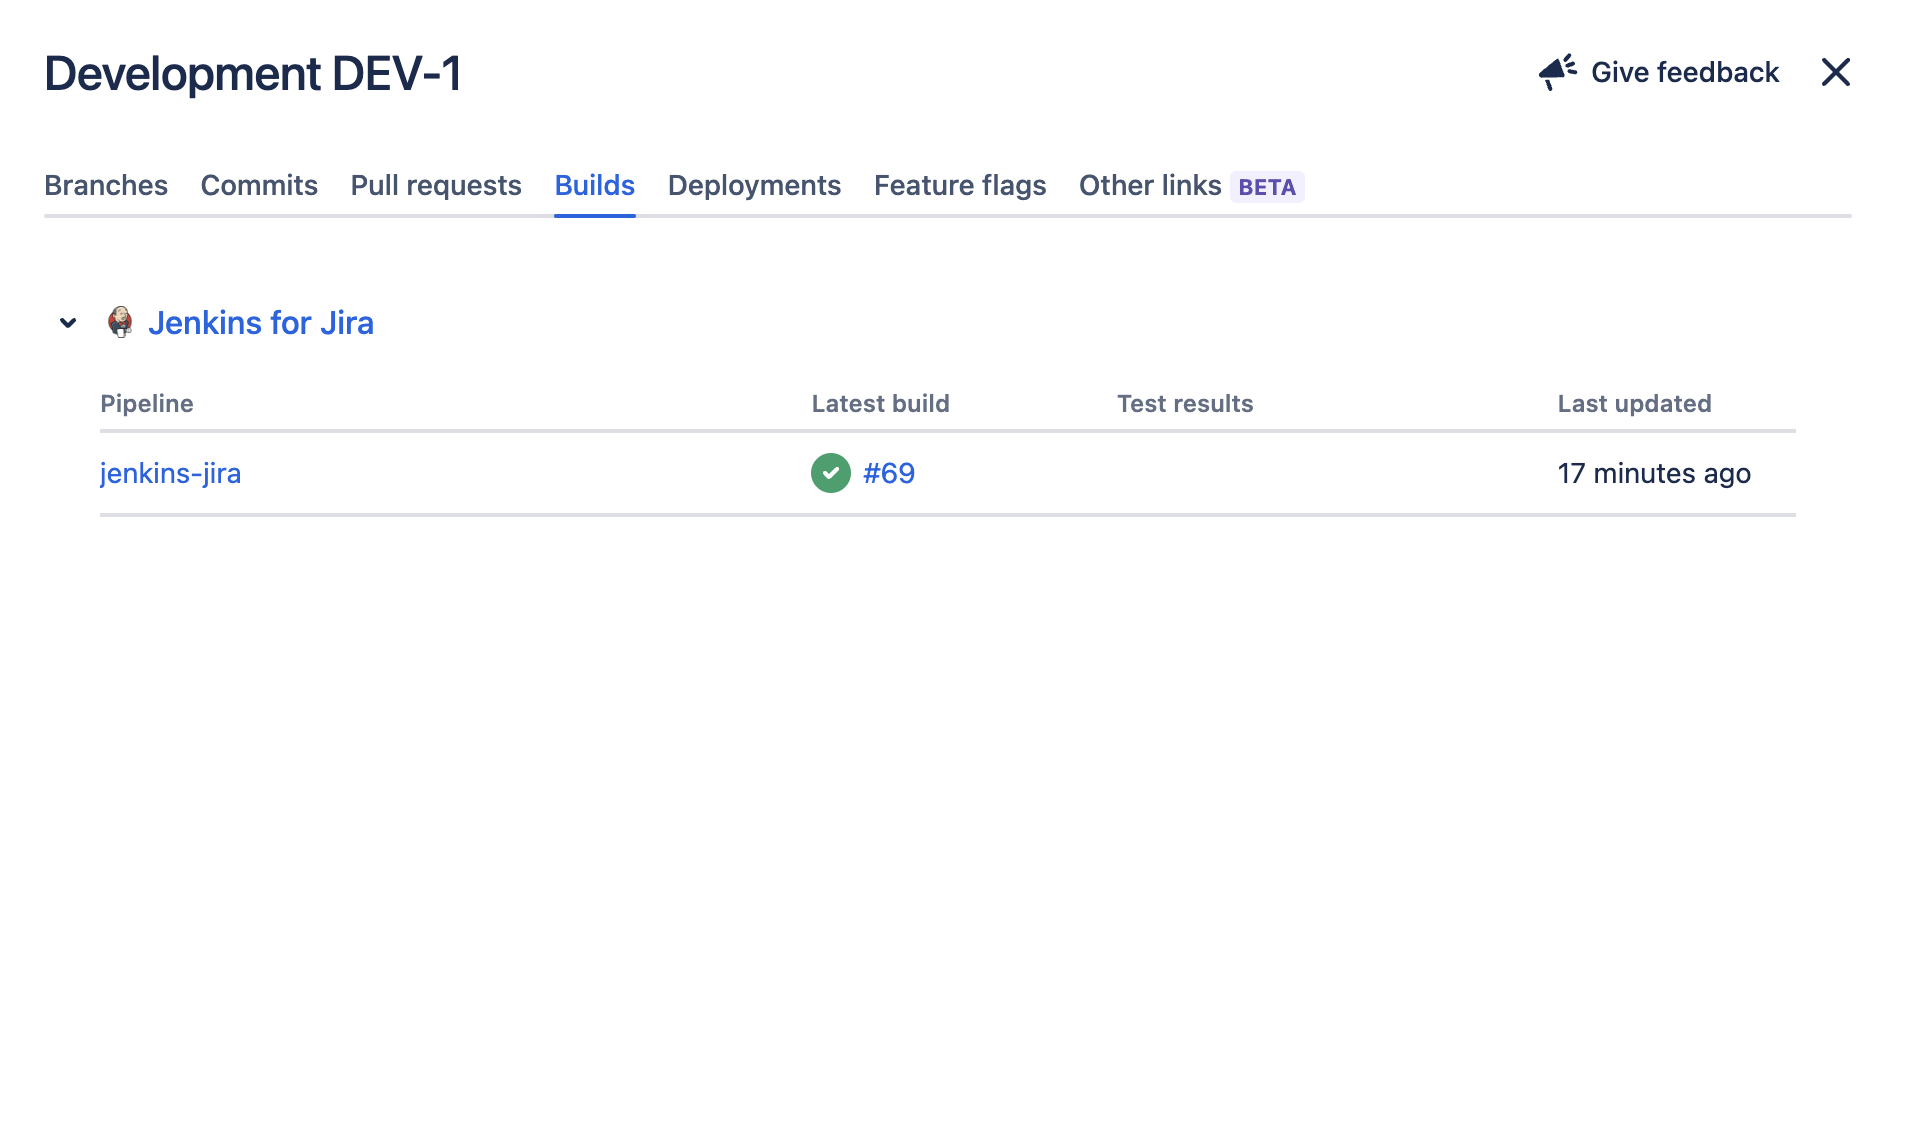
Task: Open the Other links tab
Action: 1191,185
